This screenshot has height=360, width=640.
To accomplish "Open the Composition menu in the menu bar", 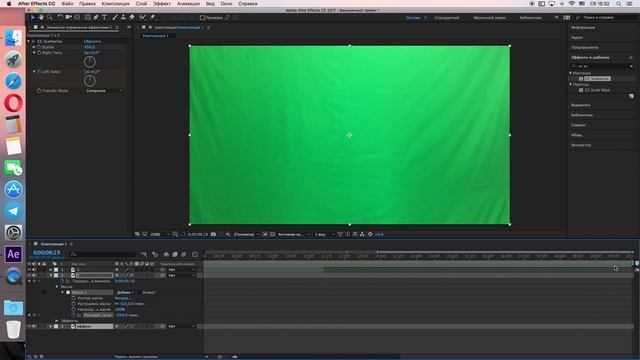I will 116,4.
